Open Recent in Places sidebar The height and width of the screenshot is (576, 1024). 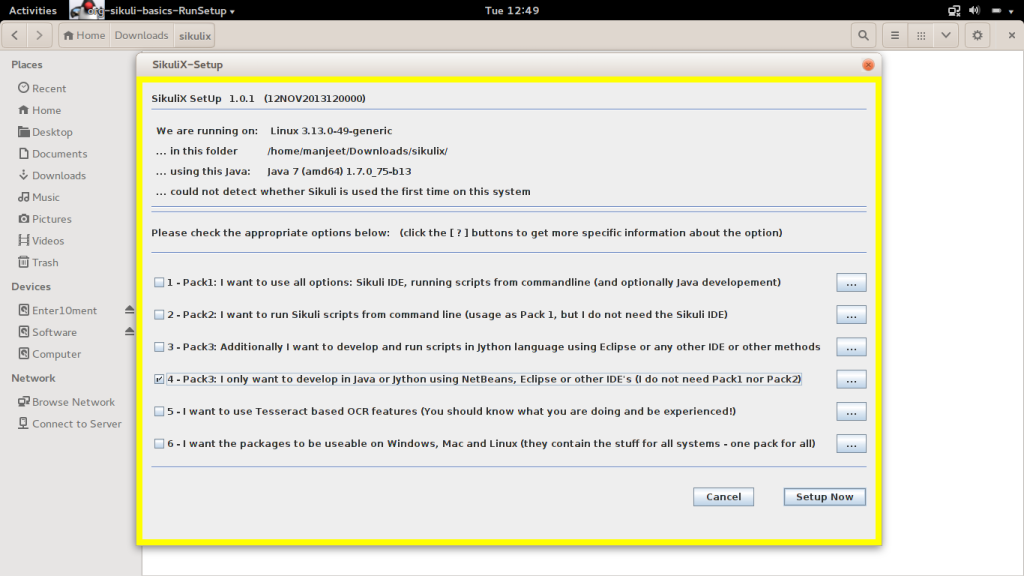[x=42, y=88]
